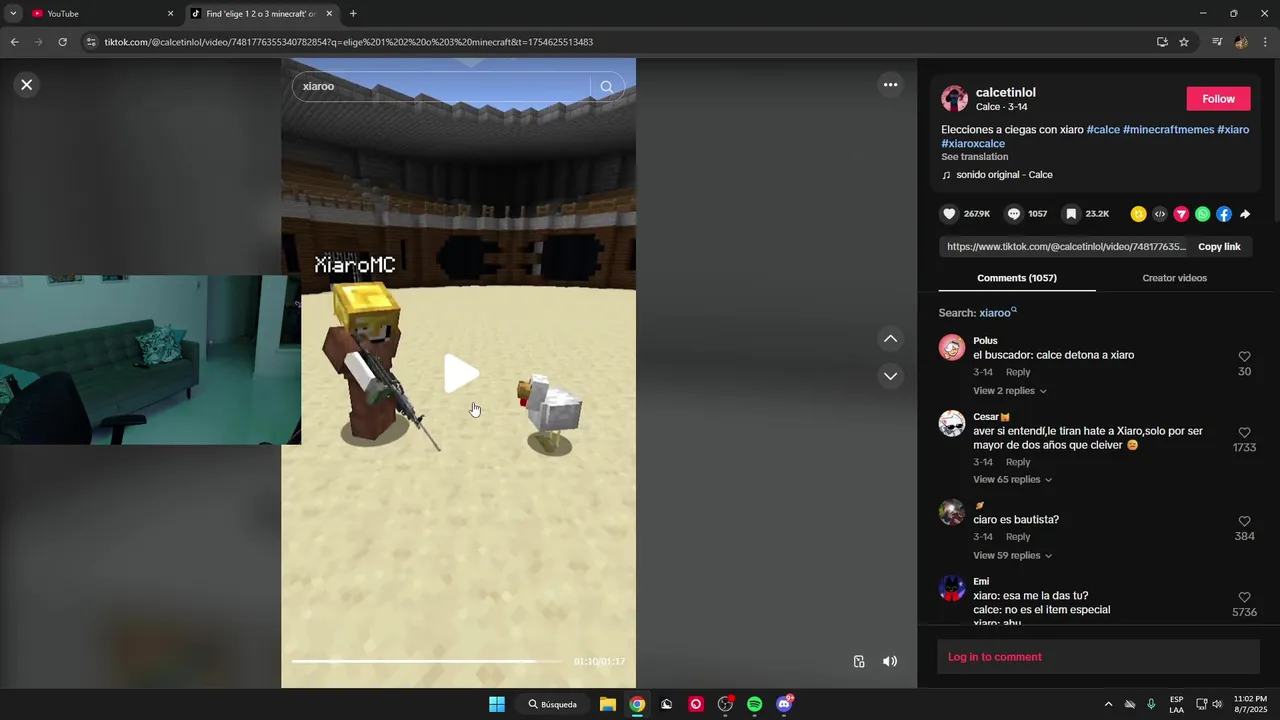
Task: Reply to Cesar's comment
Action: pos(1018,462)
